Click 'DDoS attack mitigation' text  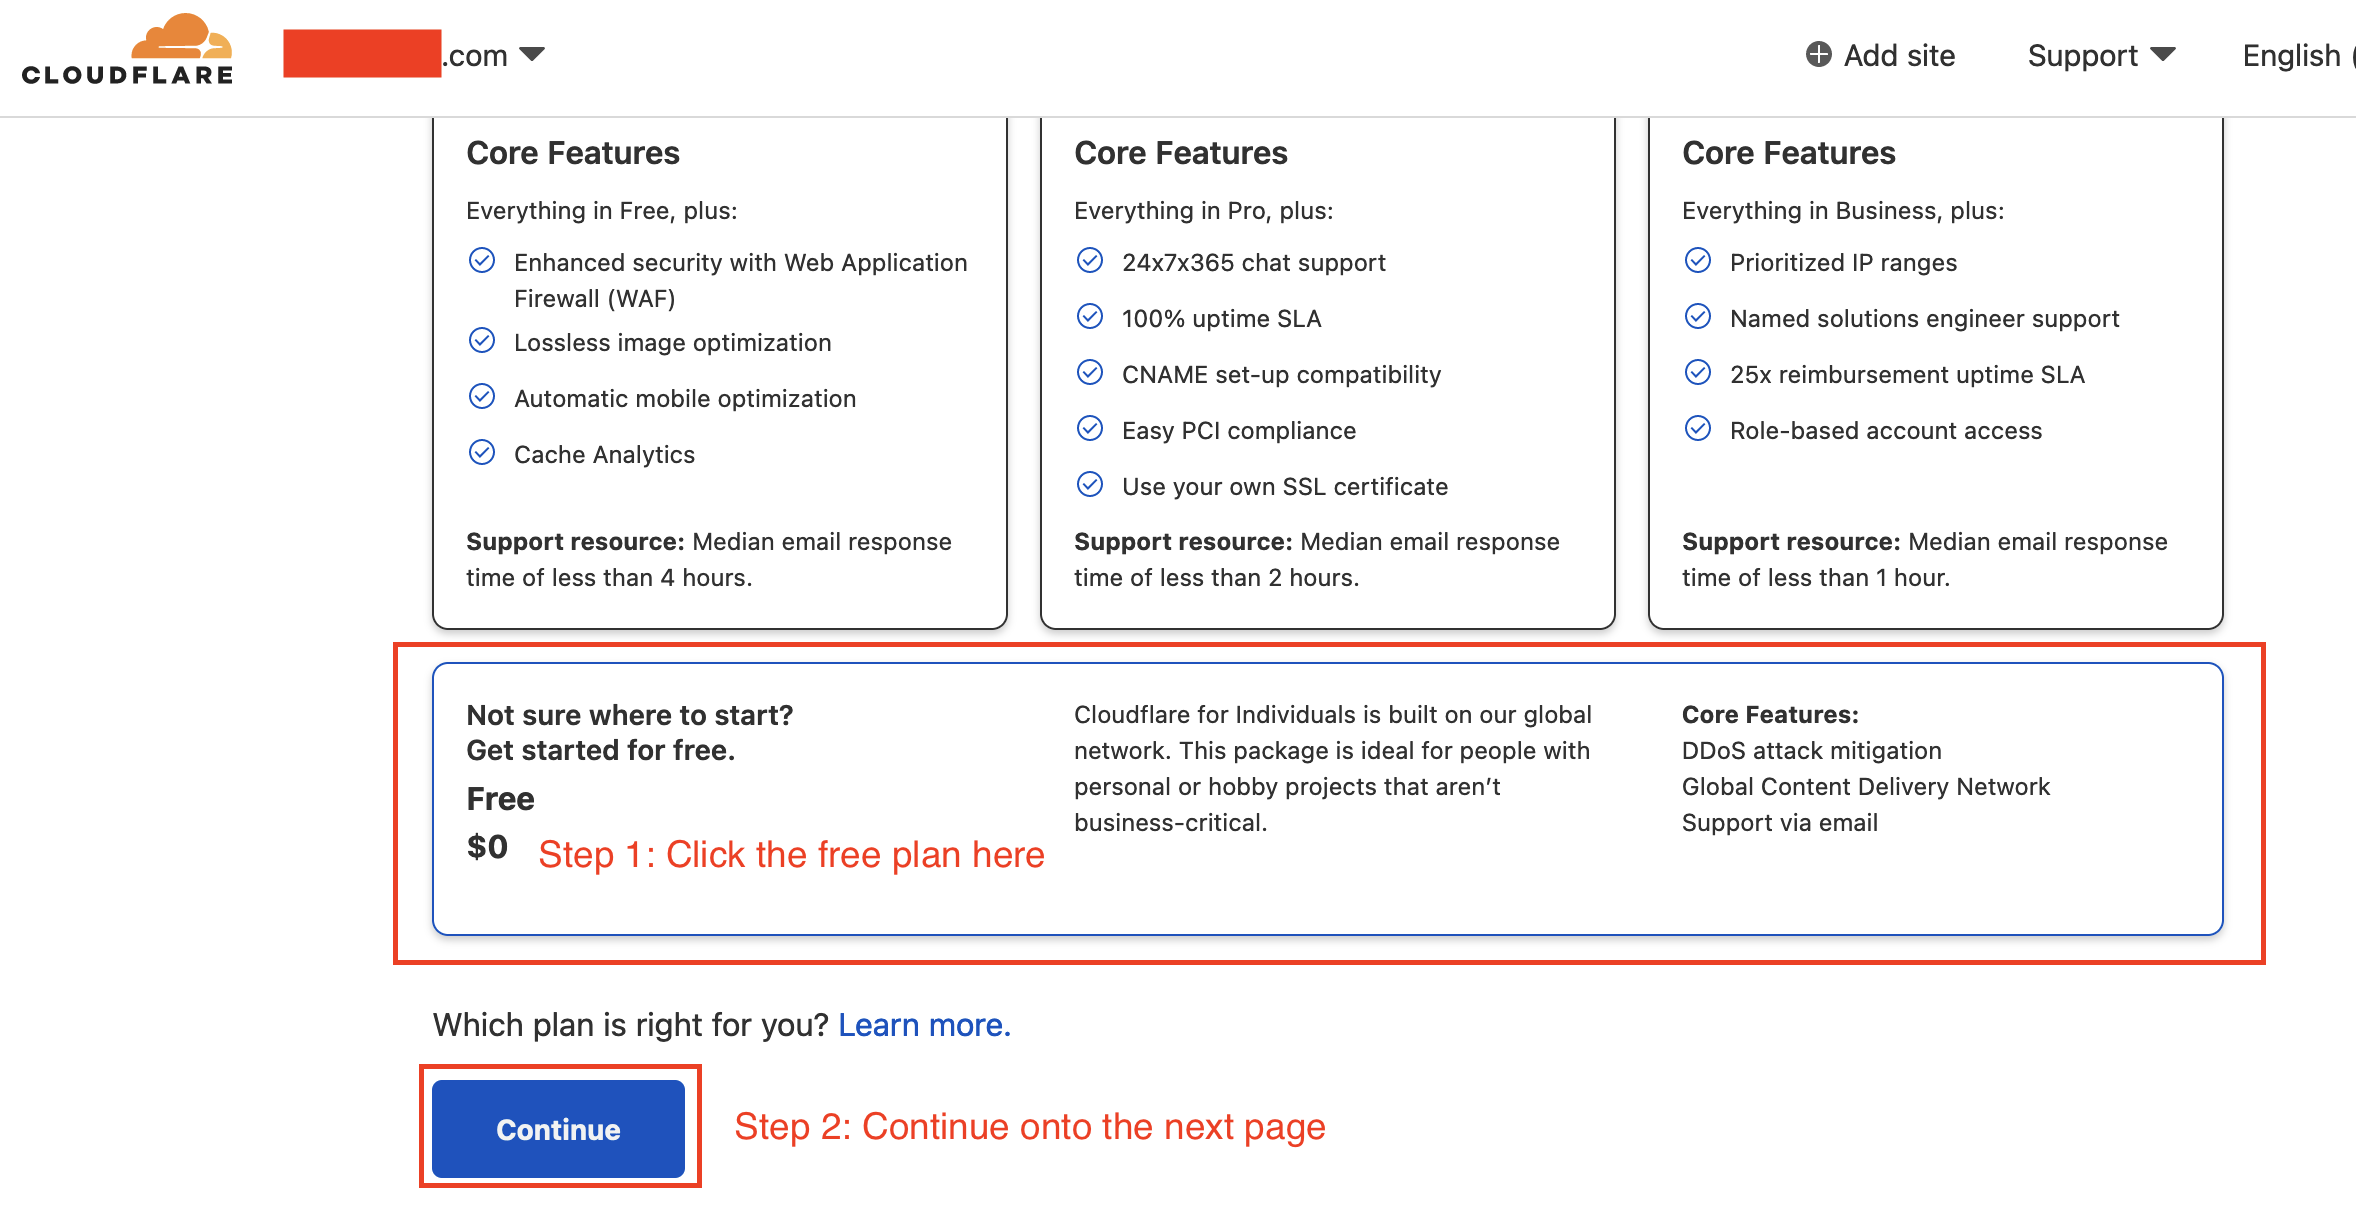click(x=1811, y=751)
